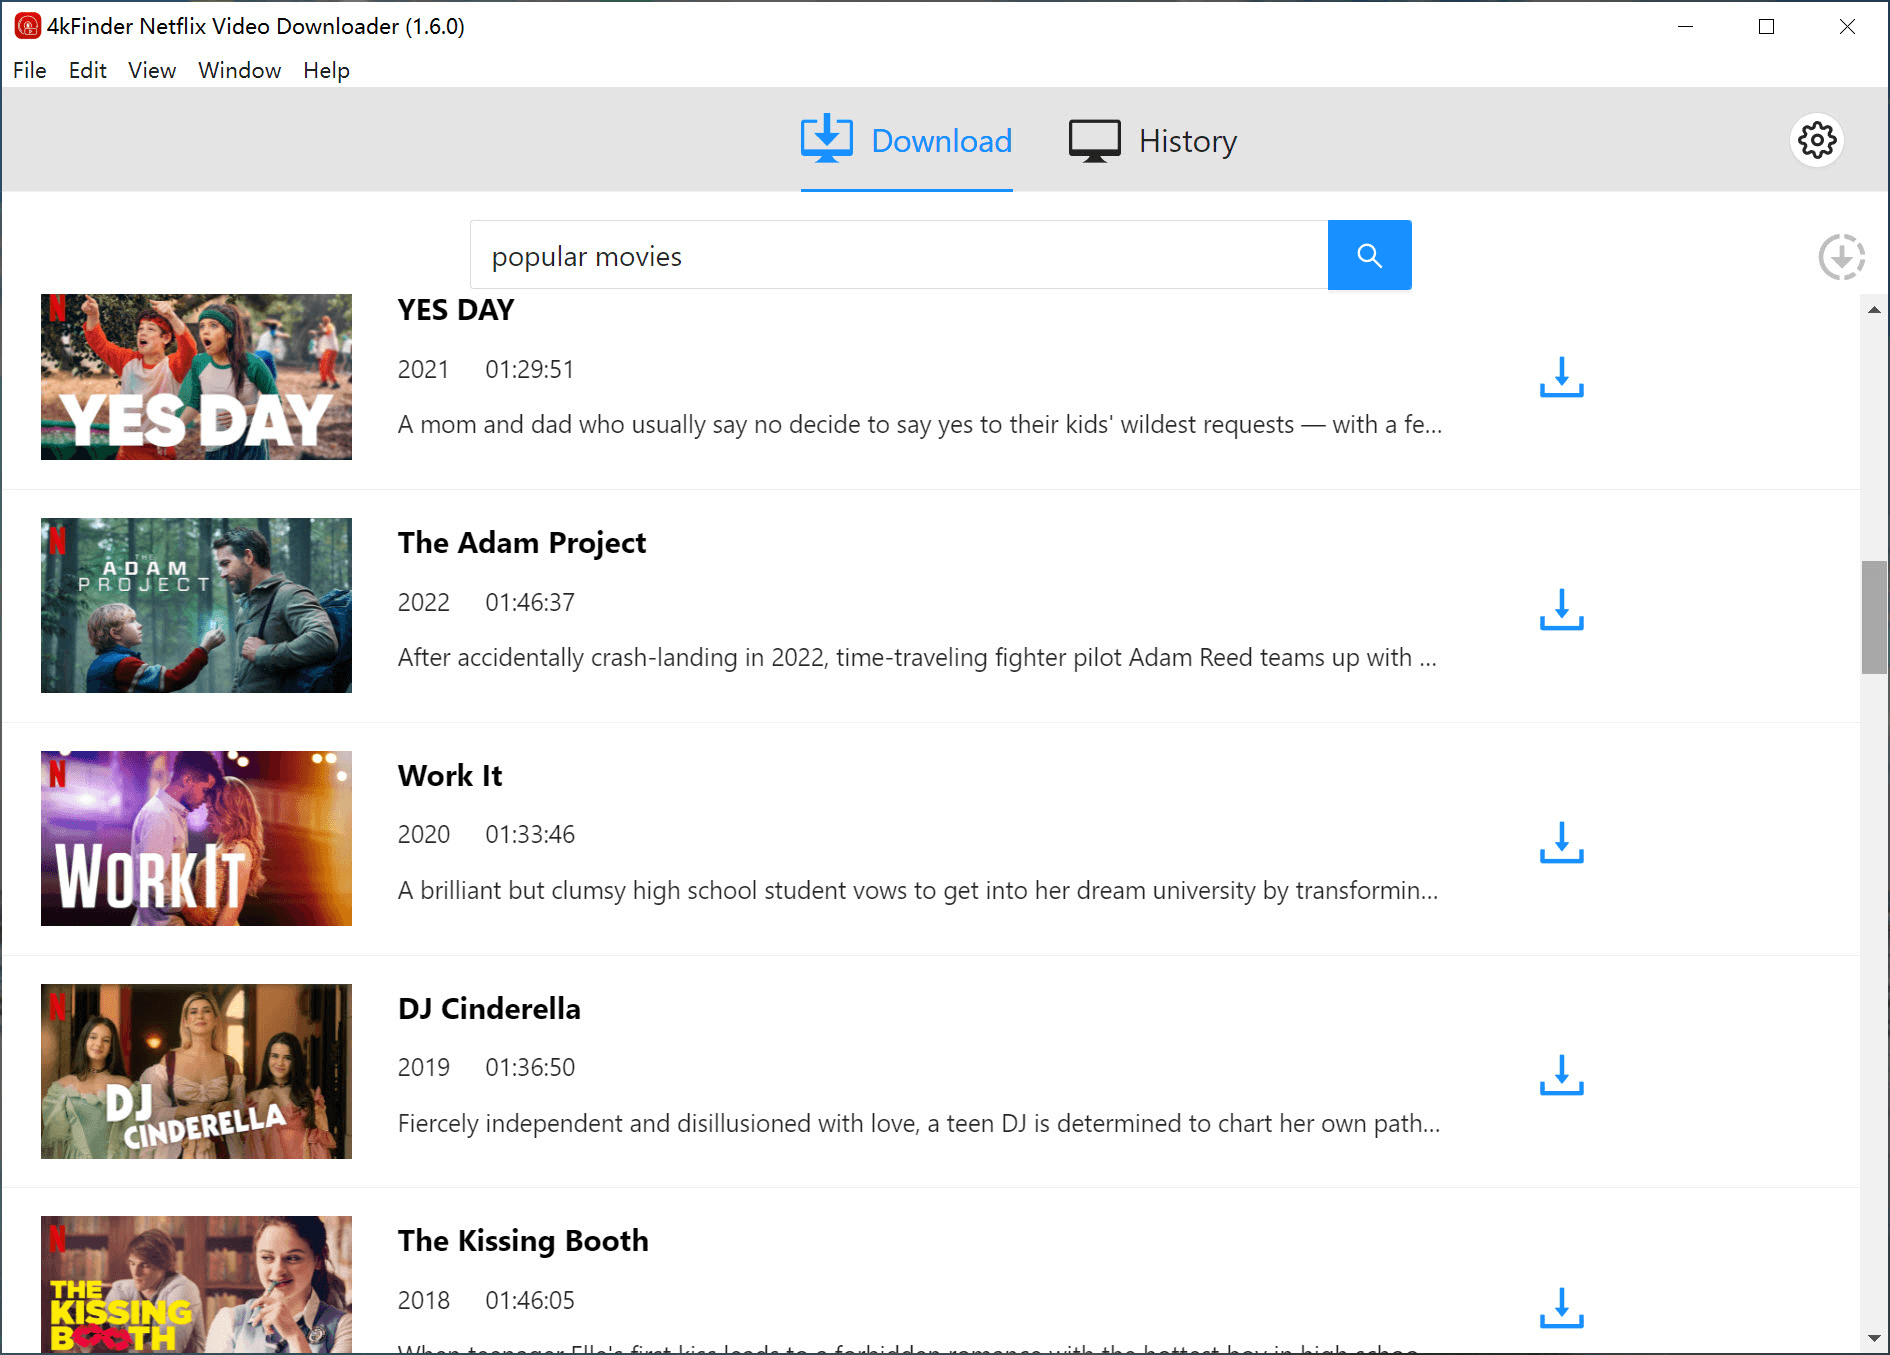Click the 4kFinder app logo icon

coord(27,26)
